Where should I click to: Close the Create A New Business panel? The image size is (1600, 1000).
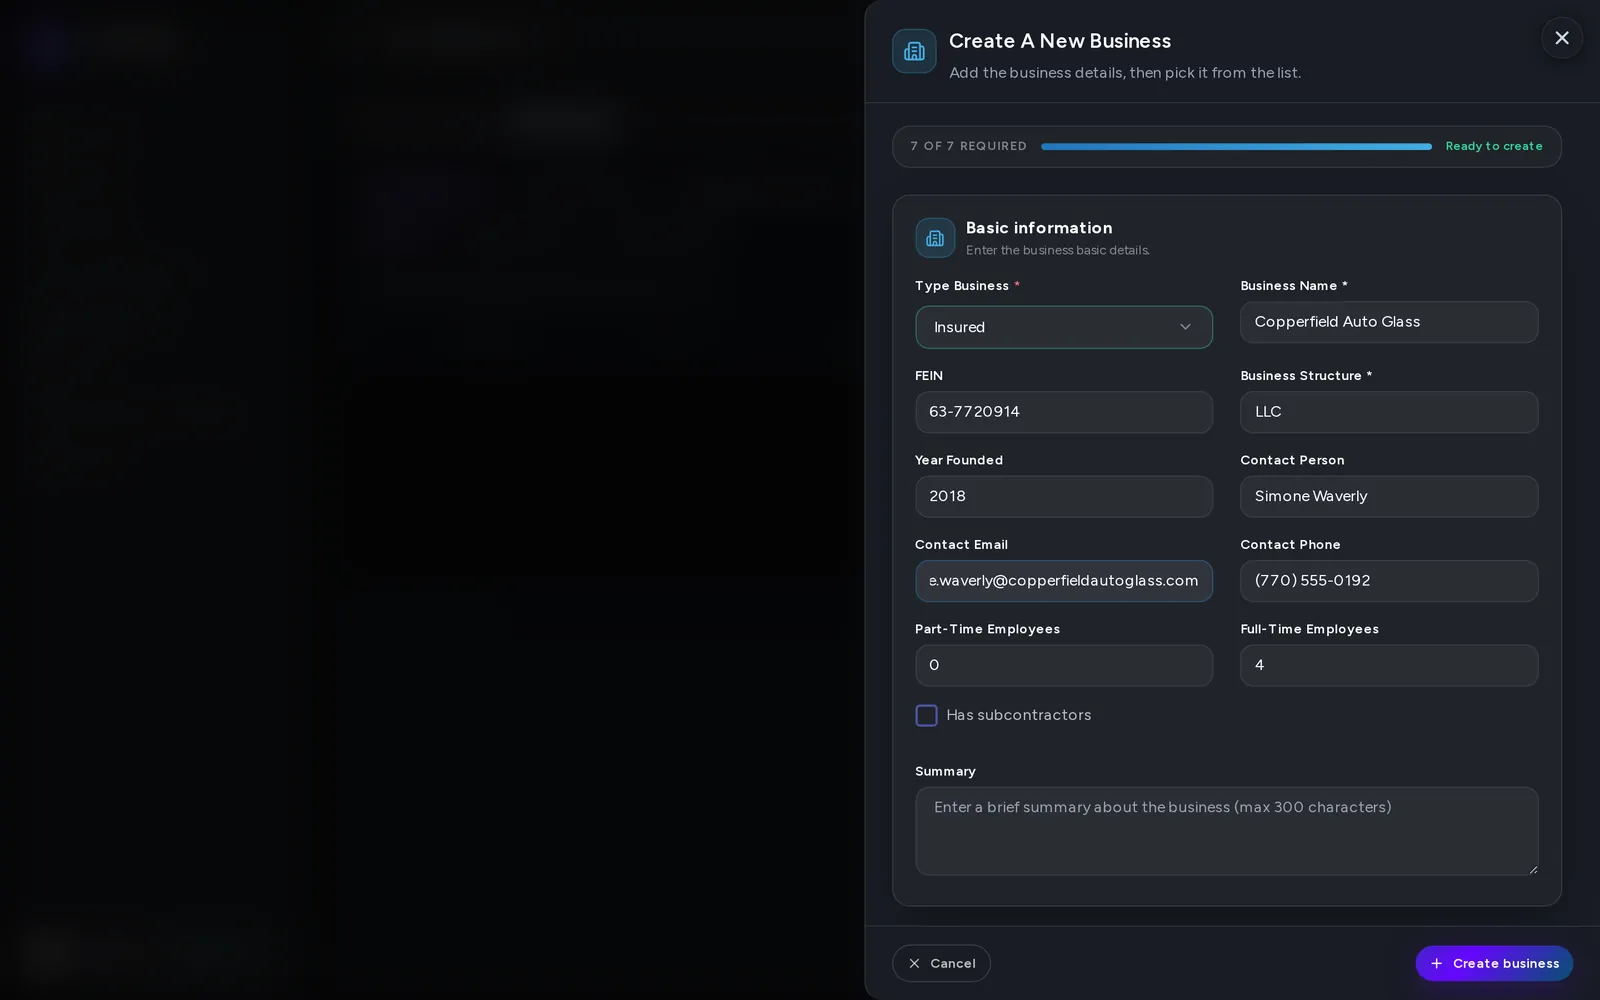1561,38
